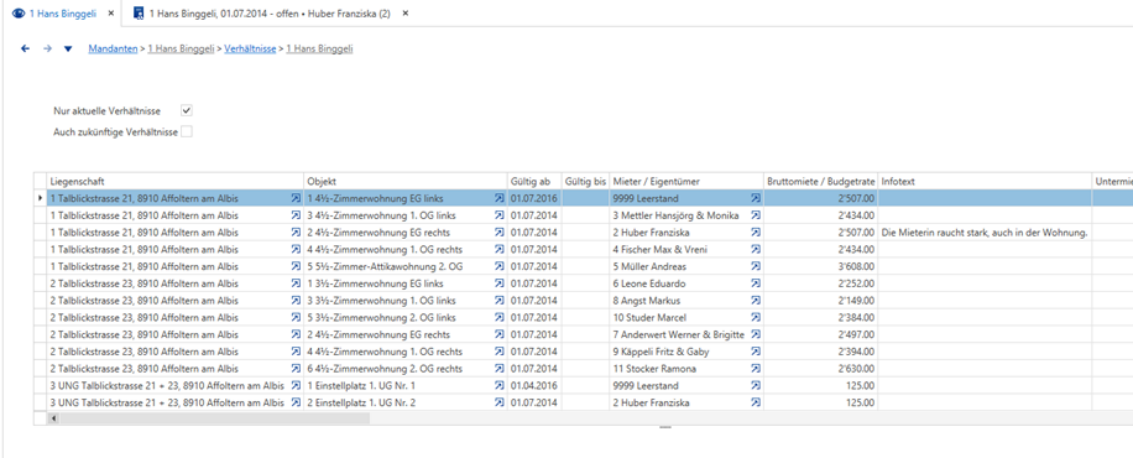Click the document icon on the Huber Franziska tab

pos(139,13)
